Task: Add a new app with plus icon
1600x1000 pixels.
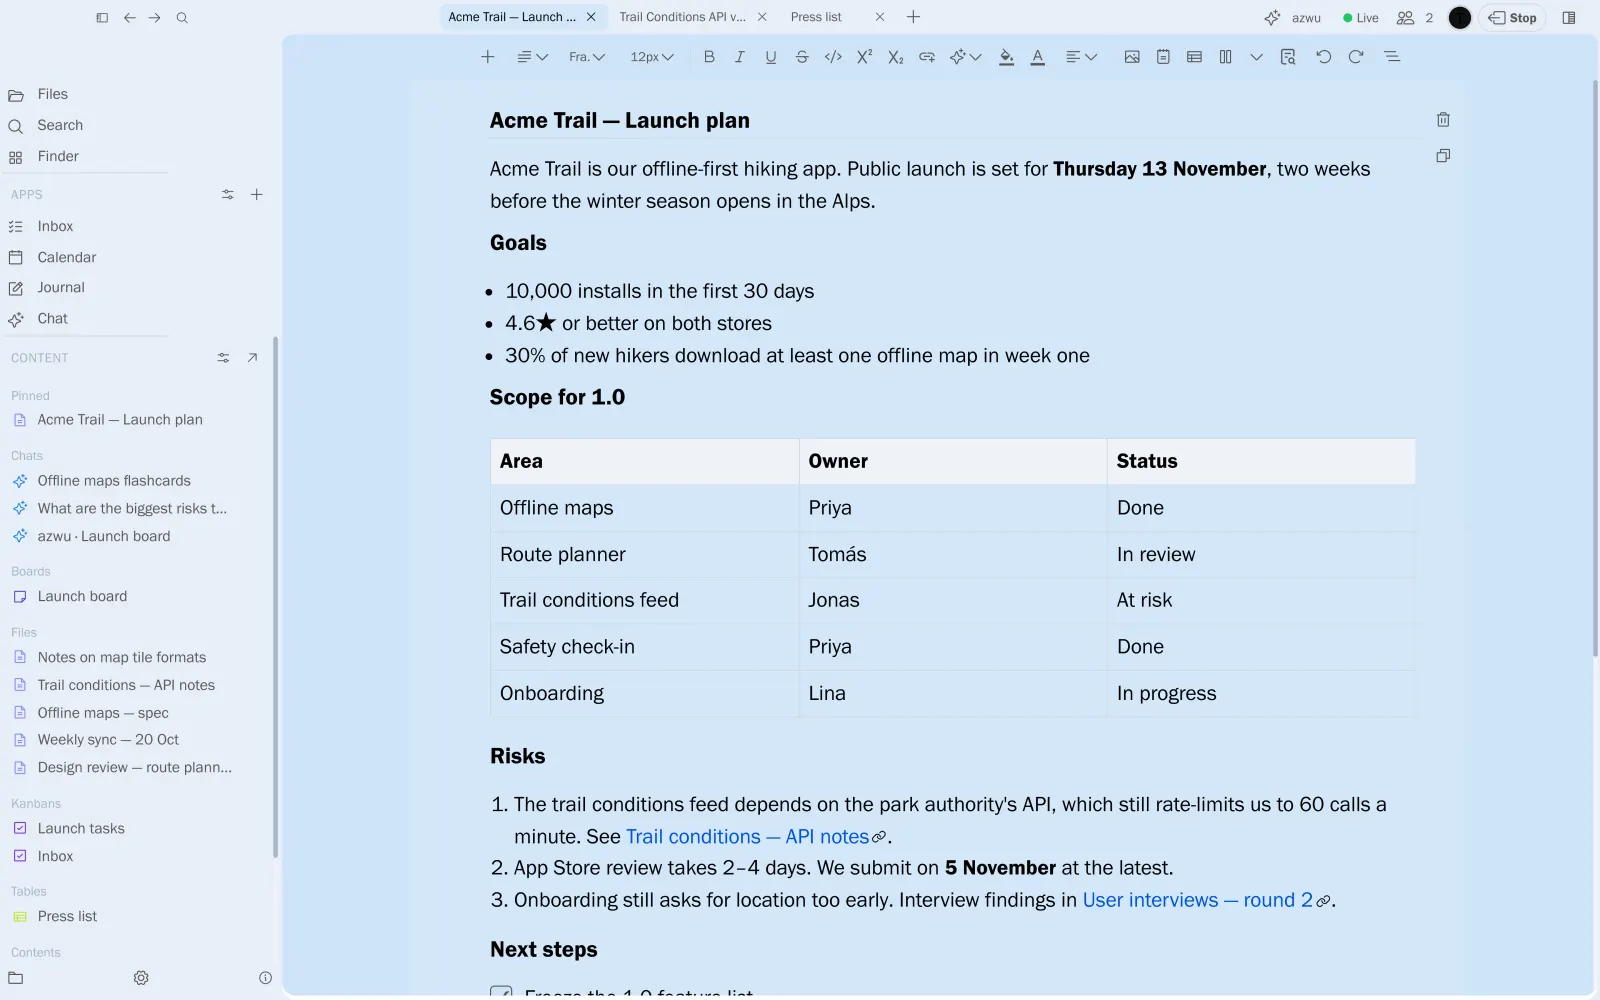Action: click(257, 195)
